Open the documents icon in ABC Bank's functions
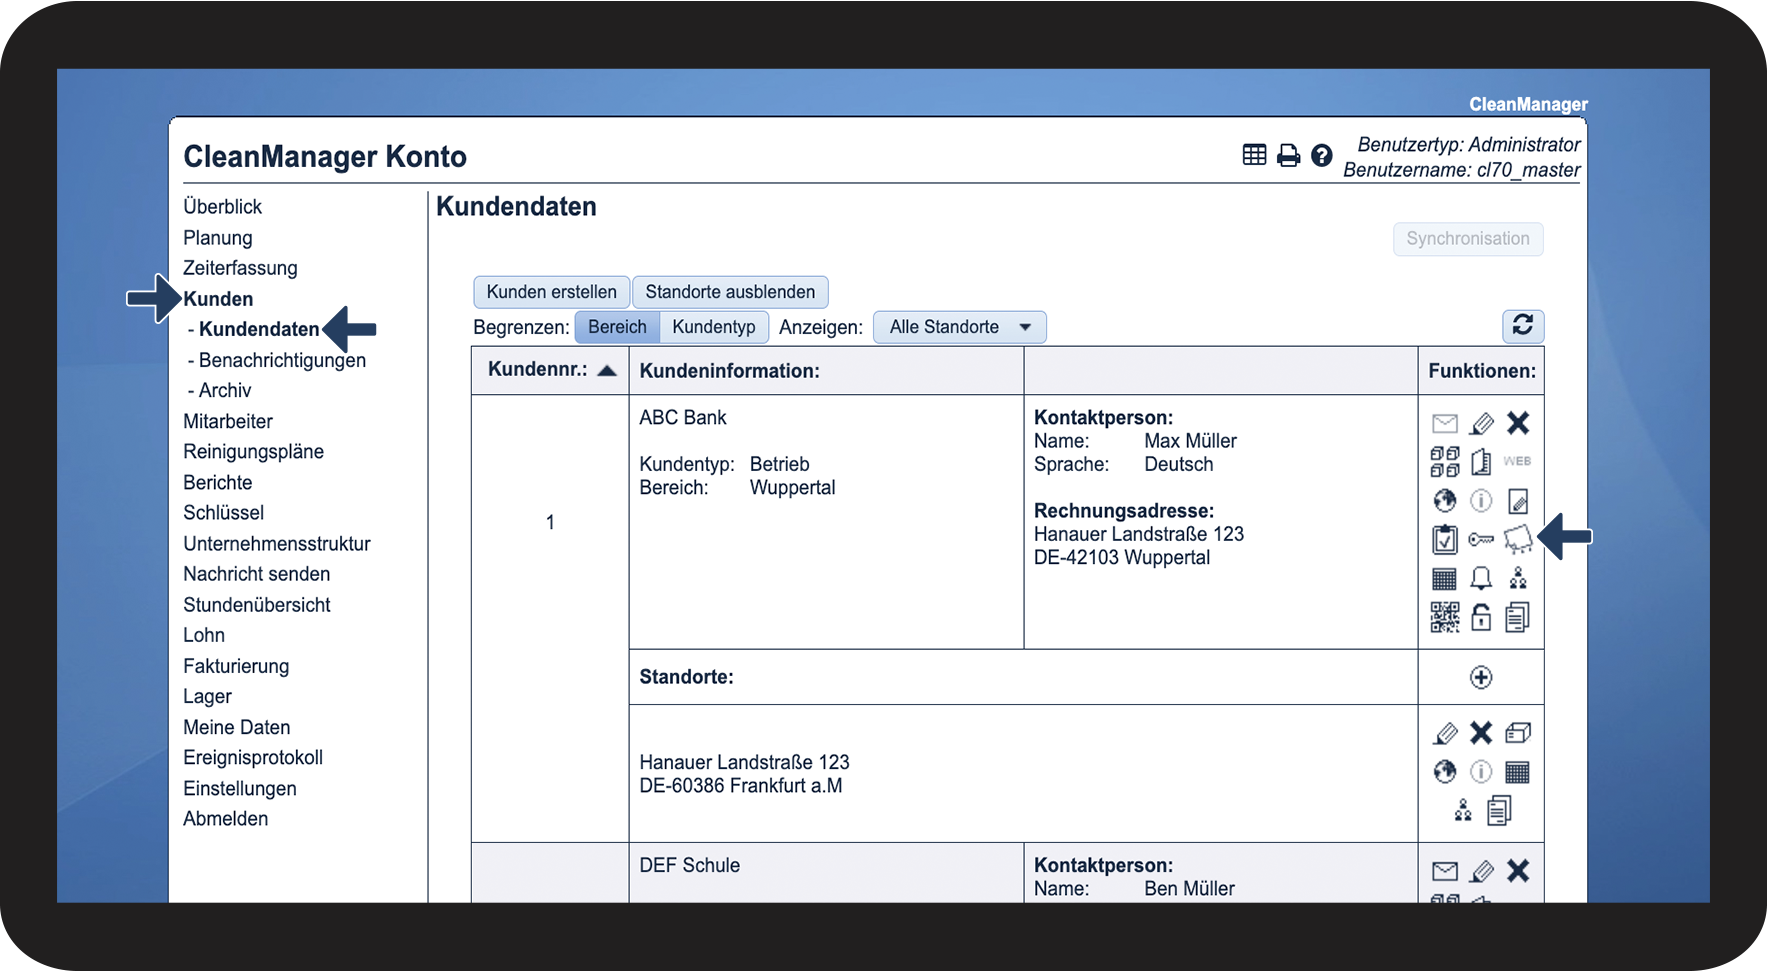Screen dimensions: 1767x971 coord(1518,617)
